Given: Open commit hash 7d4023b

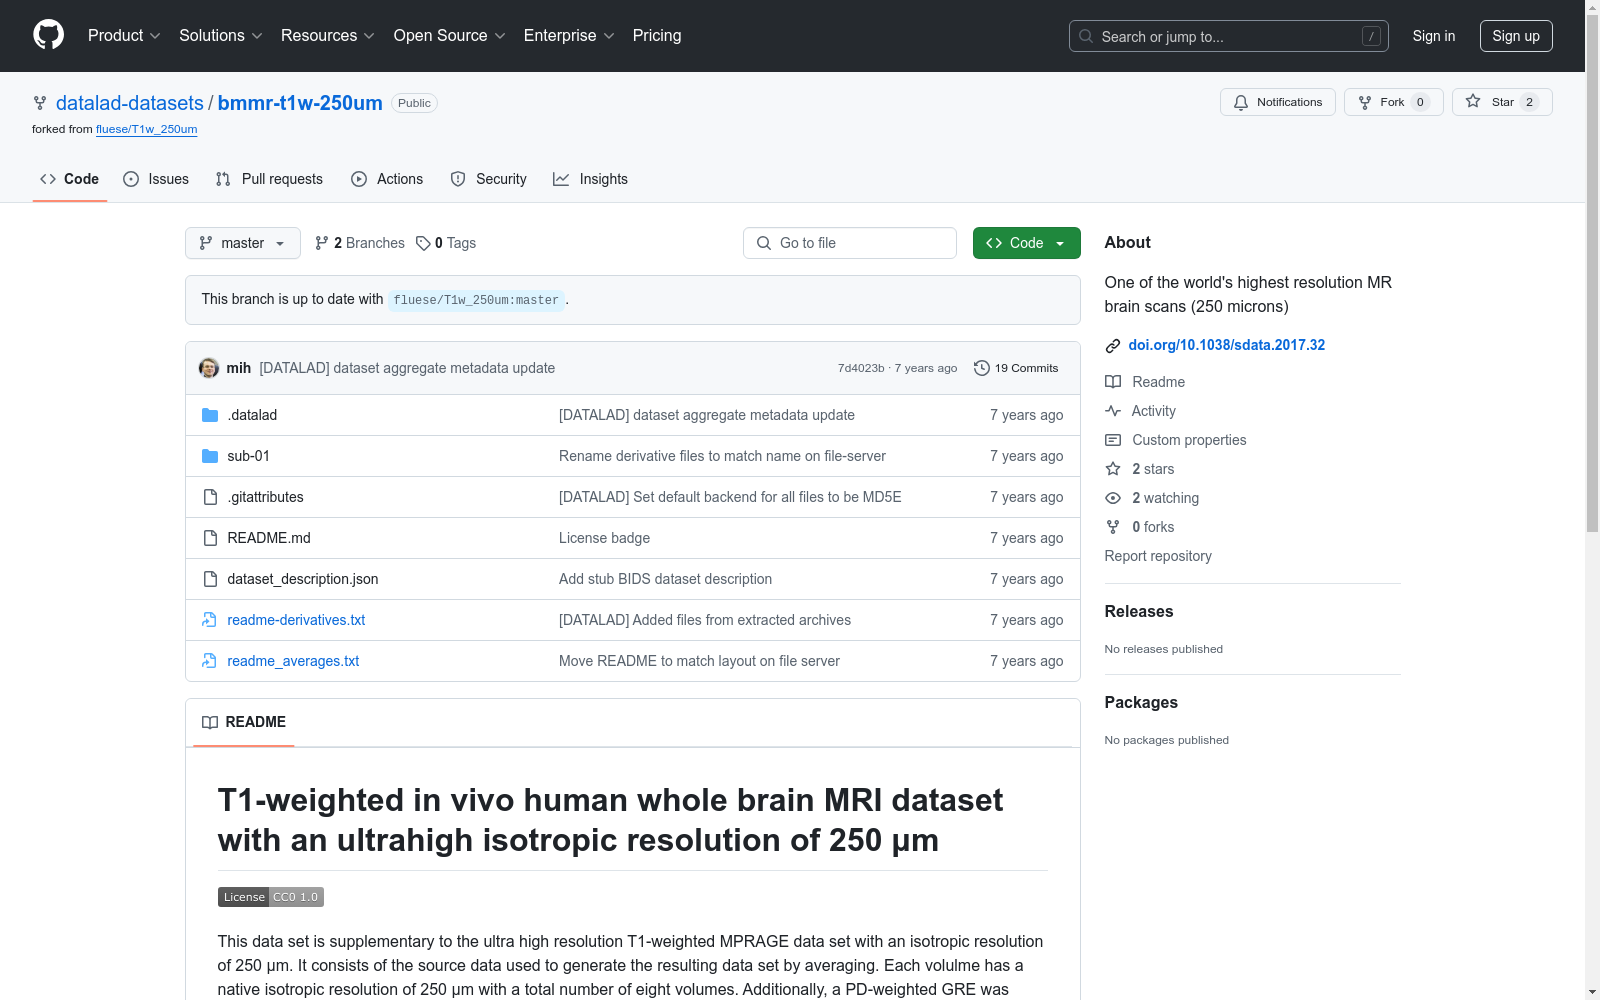Looking at the screenshot, I should click(x=861, y=368).
